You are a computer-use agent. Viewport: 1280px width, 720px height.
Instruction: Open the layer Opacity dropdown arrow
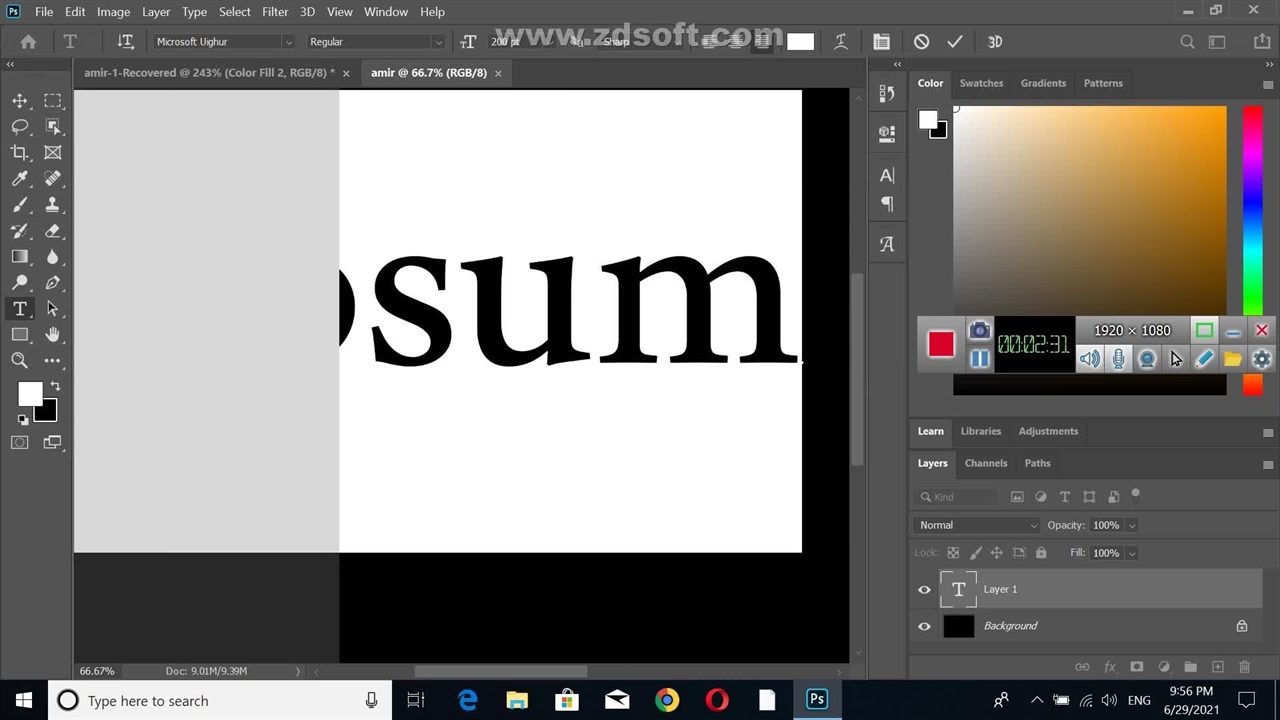[x=1132, y=526]
